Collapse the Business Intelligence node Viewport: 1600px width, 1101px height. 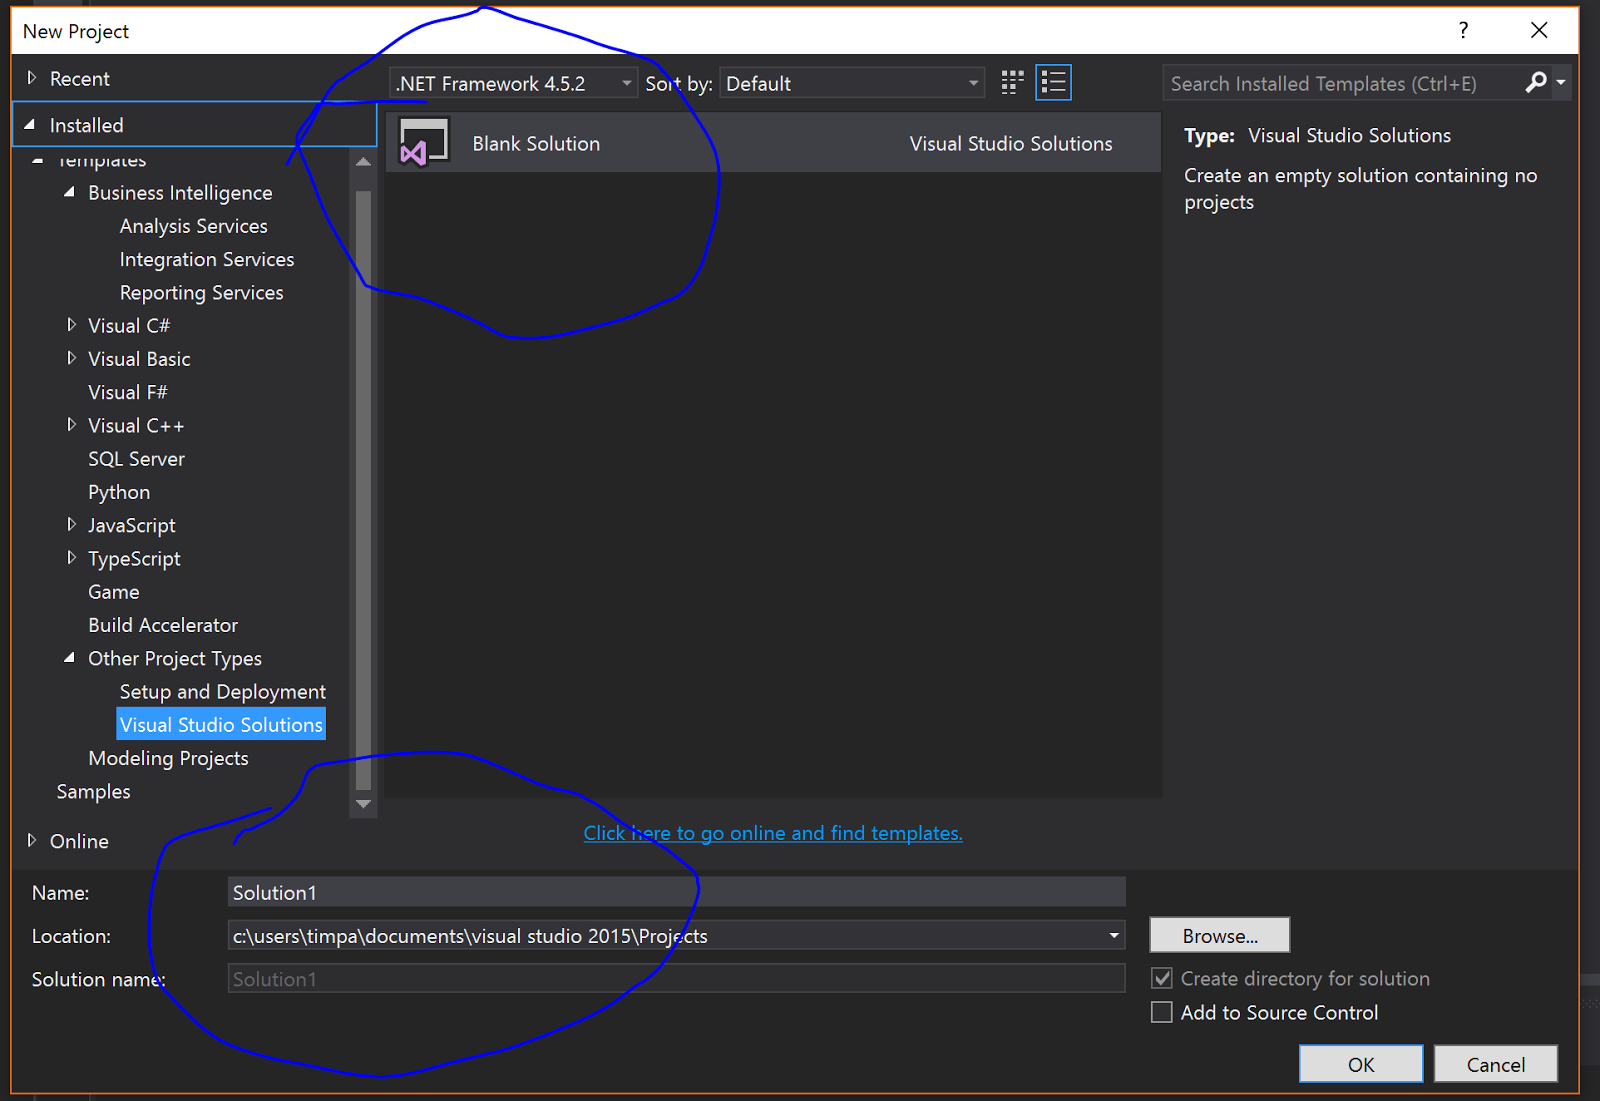(69, 192)
